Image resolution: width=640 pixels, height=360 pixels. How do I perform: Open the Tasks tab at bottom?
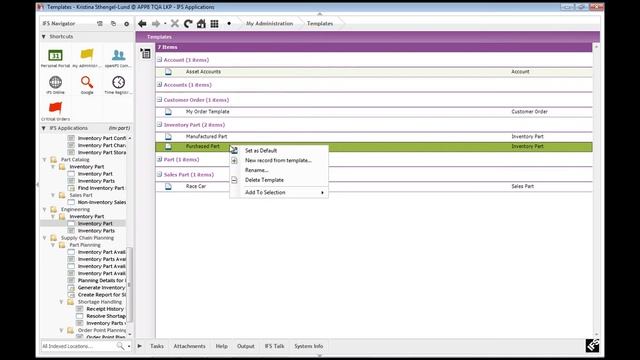[157, 346]
